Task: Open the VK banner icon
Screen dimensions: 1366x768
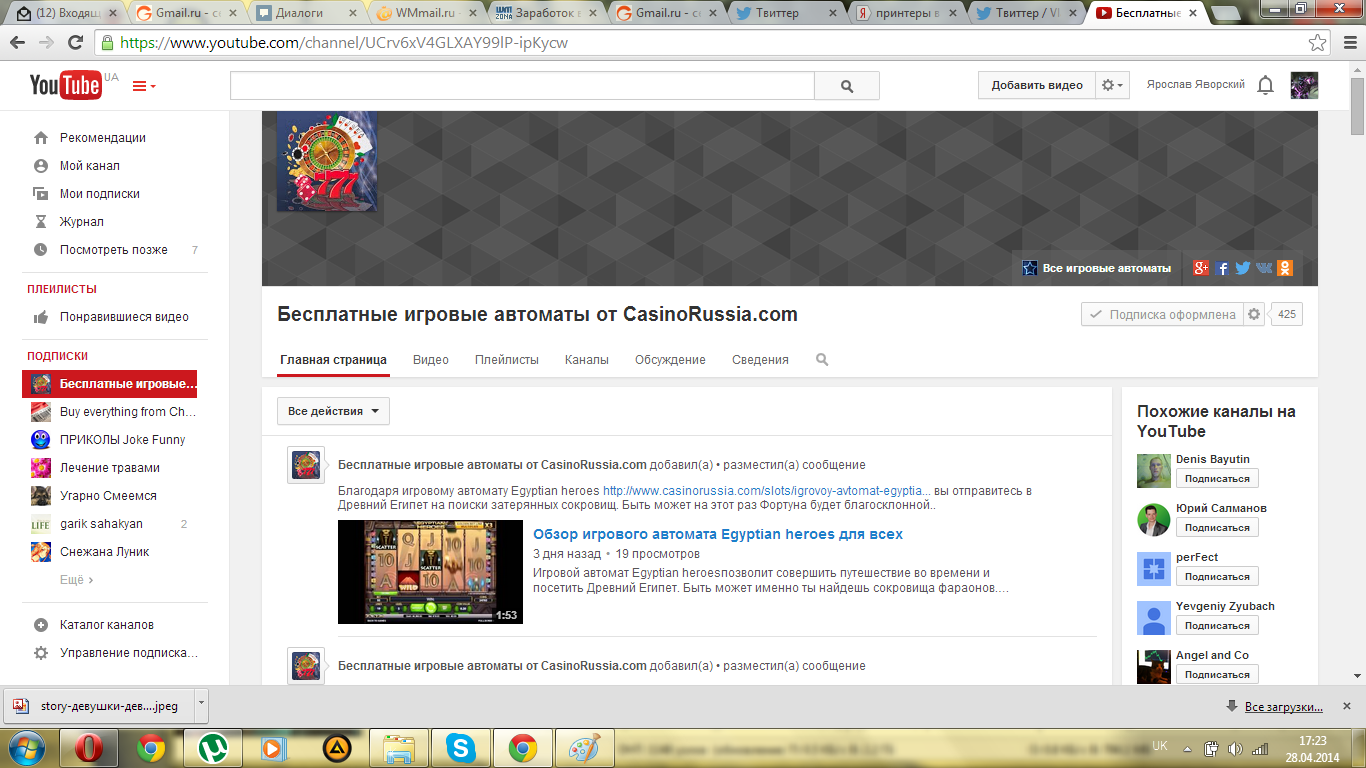Action: click(x=1264, y=268)
